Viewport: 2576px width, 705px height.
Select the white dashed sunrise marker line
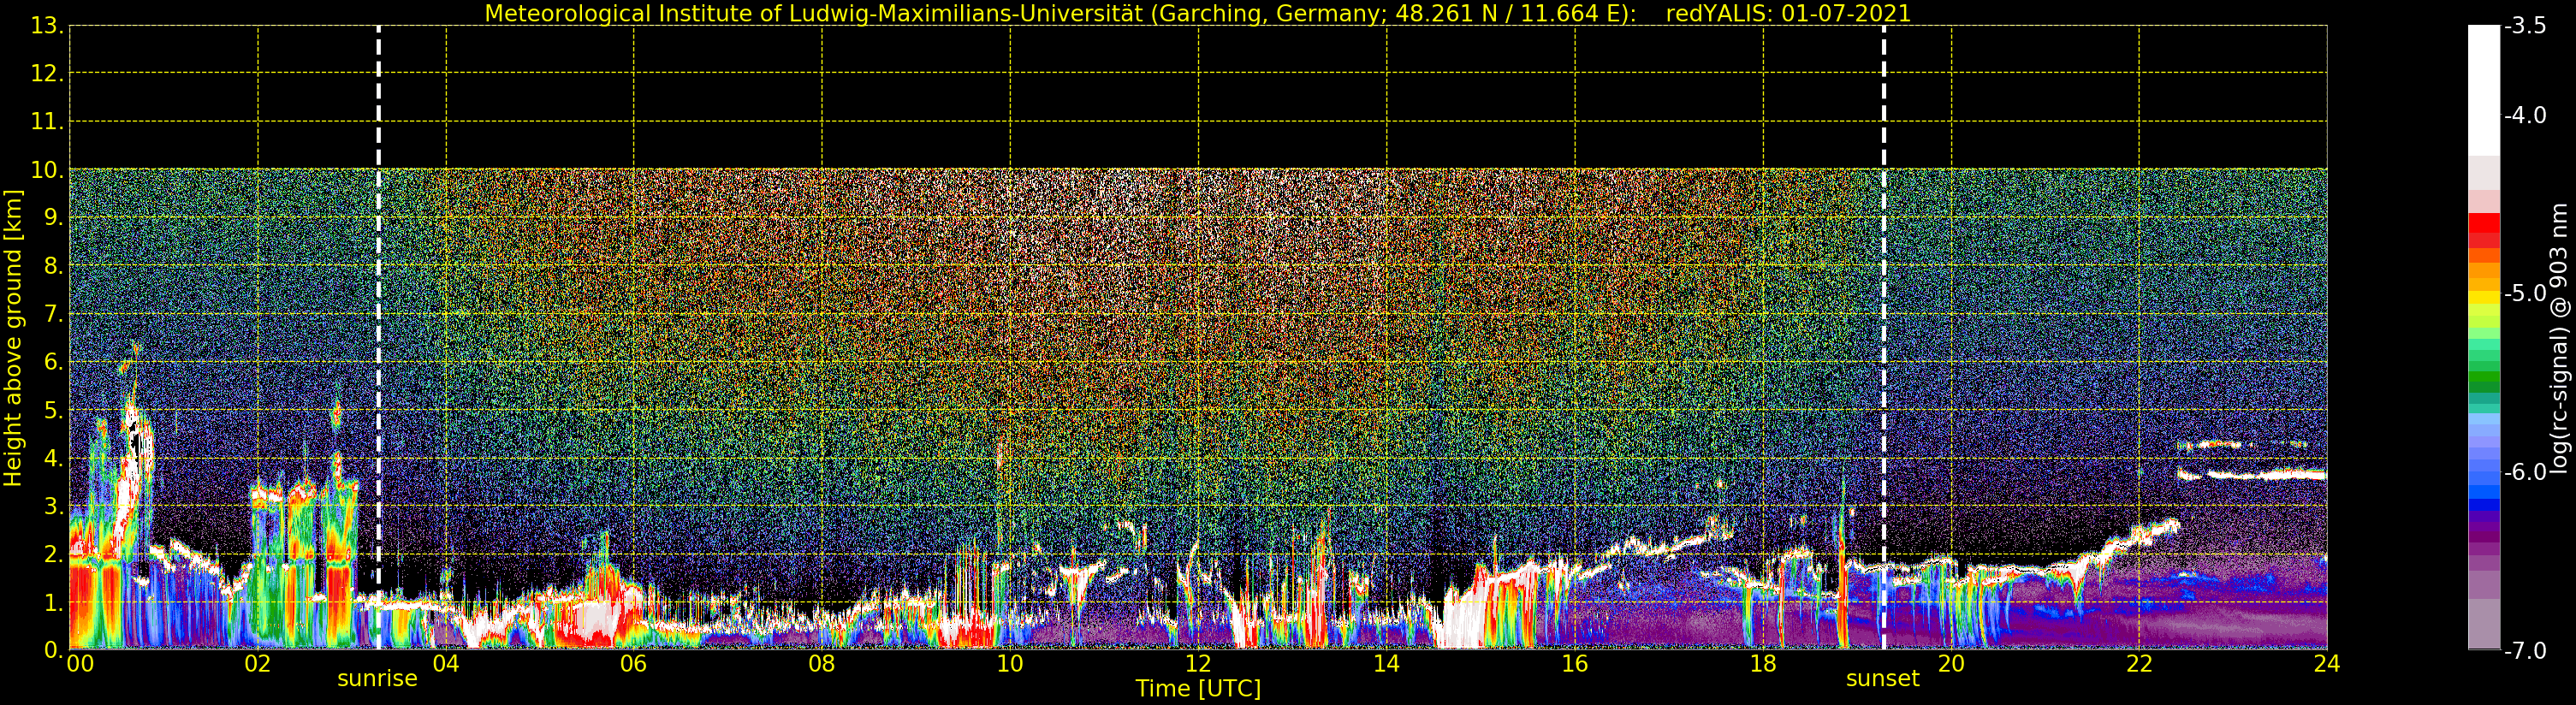pyautogui.click(x=378, y=337)
